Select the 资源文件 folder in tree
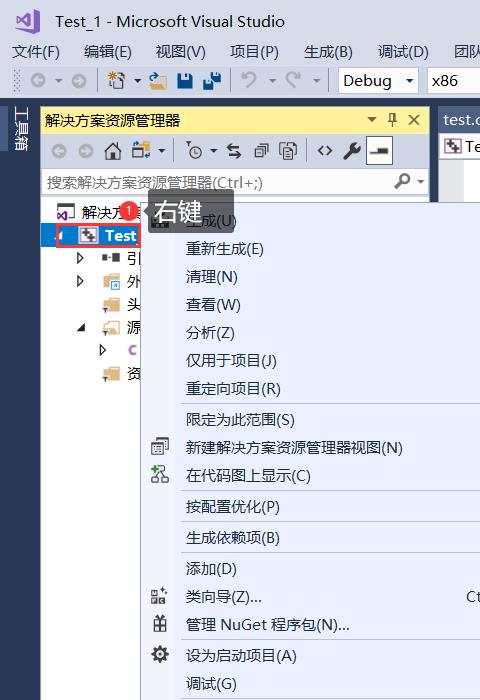Screen dimensions: 480x700 [x=121, y=374]
